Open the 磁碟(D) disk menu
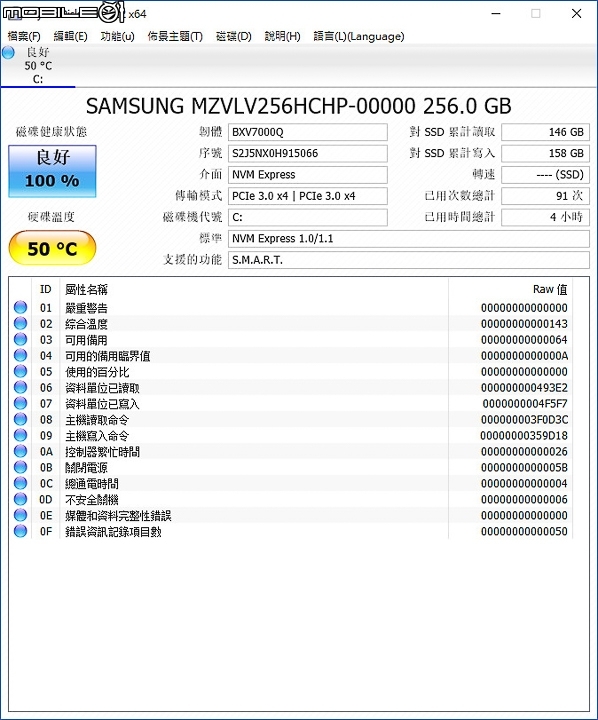 click(x=234, y=36)
